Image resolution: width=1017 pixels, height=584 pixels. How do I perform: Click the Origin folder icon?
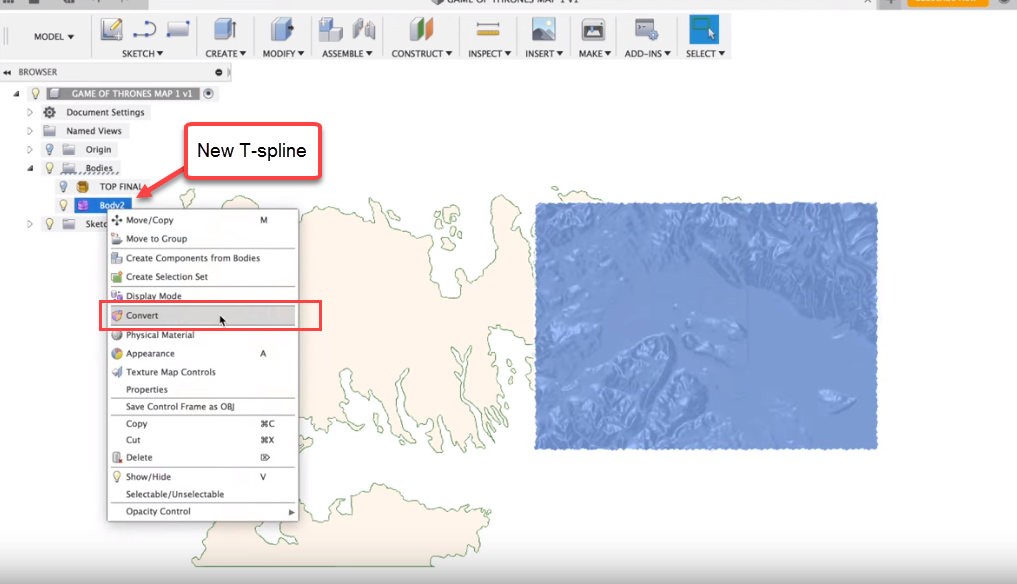point(69,149)
